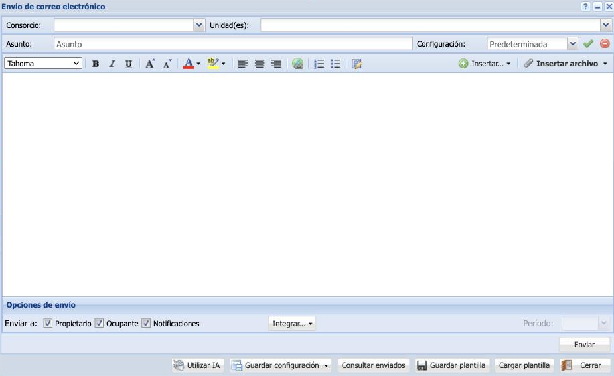Image resolution: width=614 pixels, height=376 pixels.
Task: Increase the font size
Action: click(150, 63)
